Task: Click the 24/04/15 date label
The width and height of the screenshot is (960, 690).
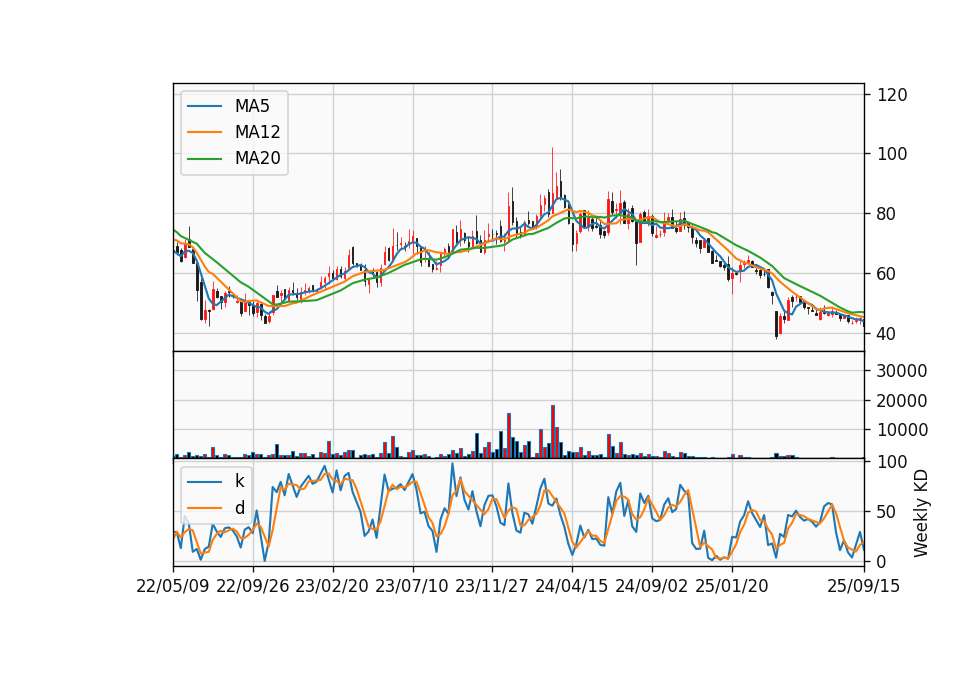Action: (x=572, y=586)
